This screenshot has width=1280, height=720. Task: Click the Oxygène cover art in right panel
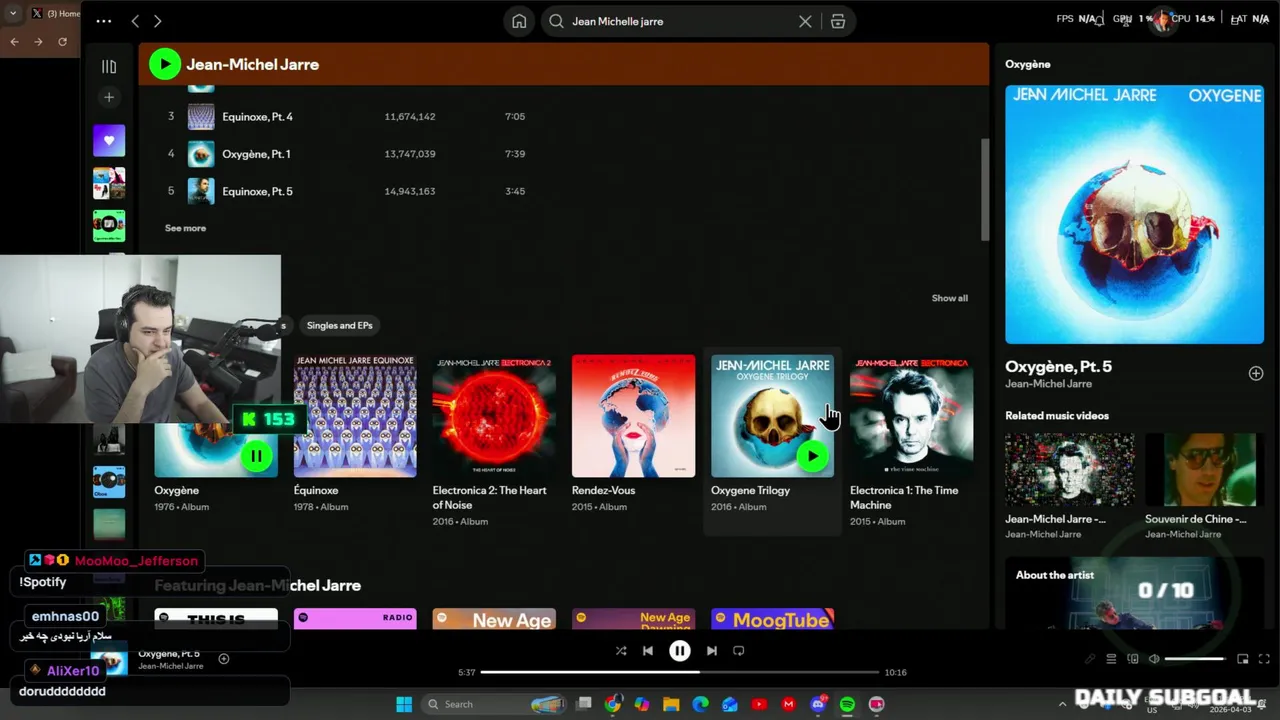pyautogui.click(x=1134, y=214)
